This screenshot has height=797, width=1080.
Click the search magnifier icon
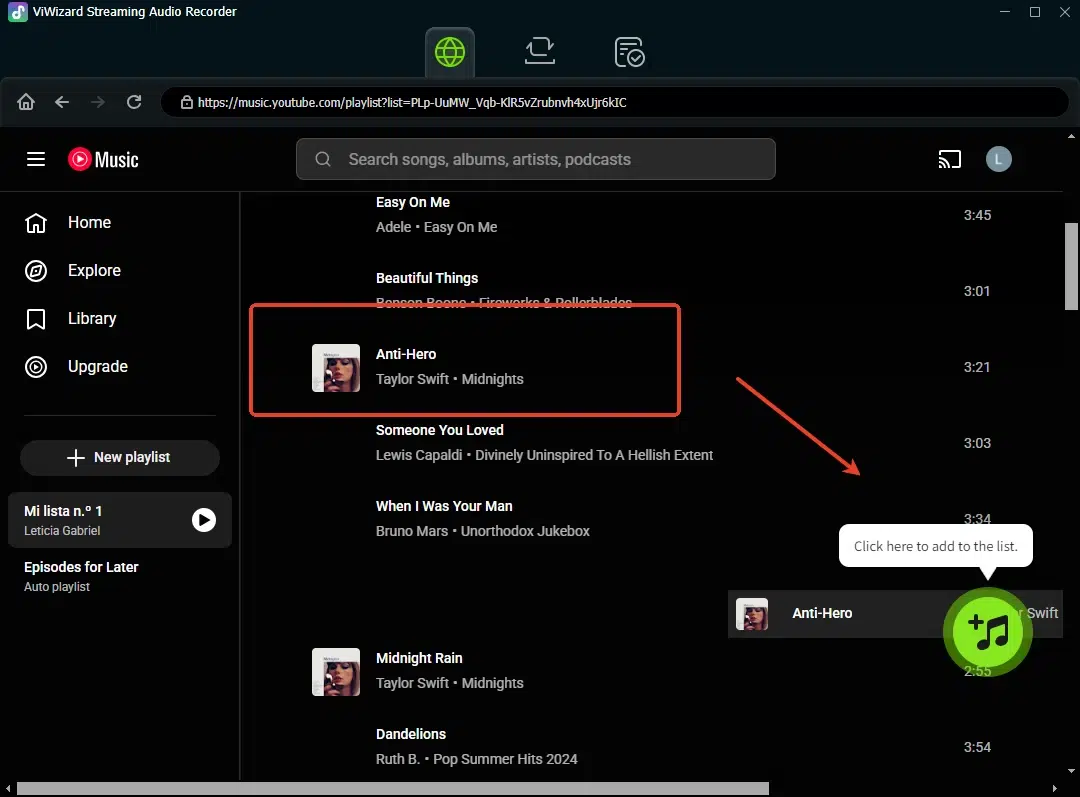point(323,159)
